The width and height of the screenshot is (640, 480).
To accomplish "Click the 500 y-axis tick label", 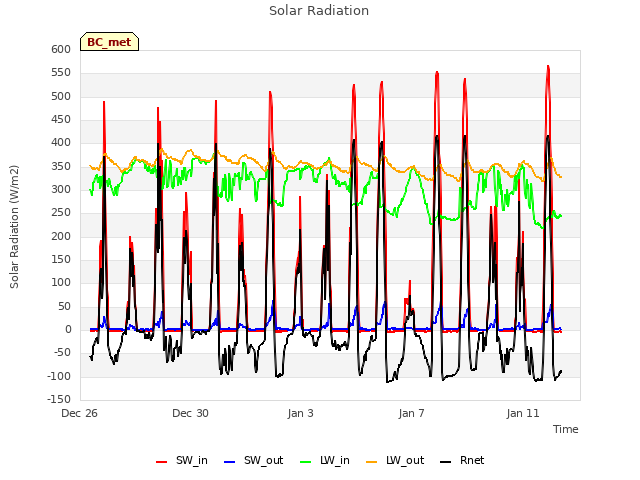I will tap(61, 96).
